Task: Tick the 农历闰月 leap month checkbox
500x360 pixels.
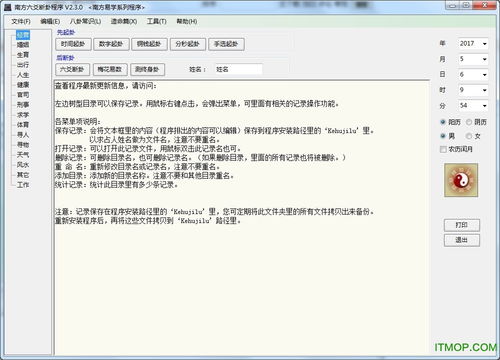Action: coord(456,149)
